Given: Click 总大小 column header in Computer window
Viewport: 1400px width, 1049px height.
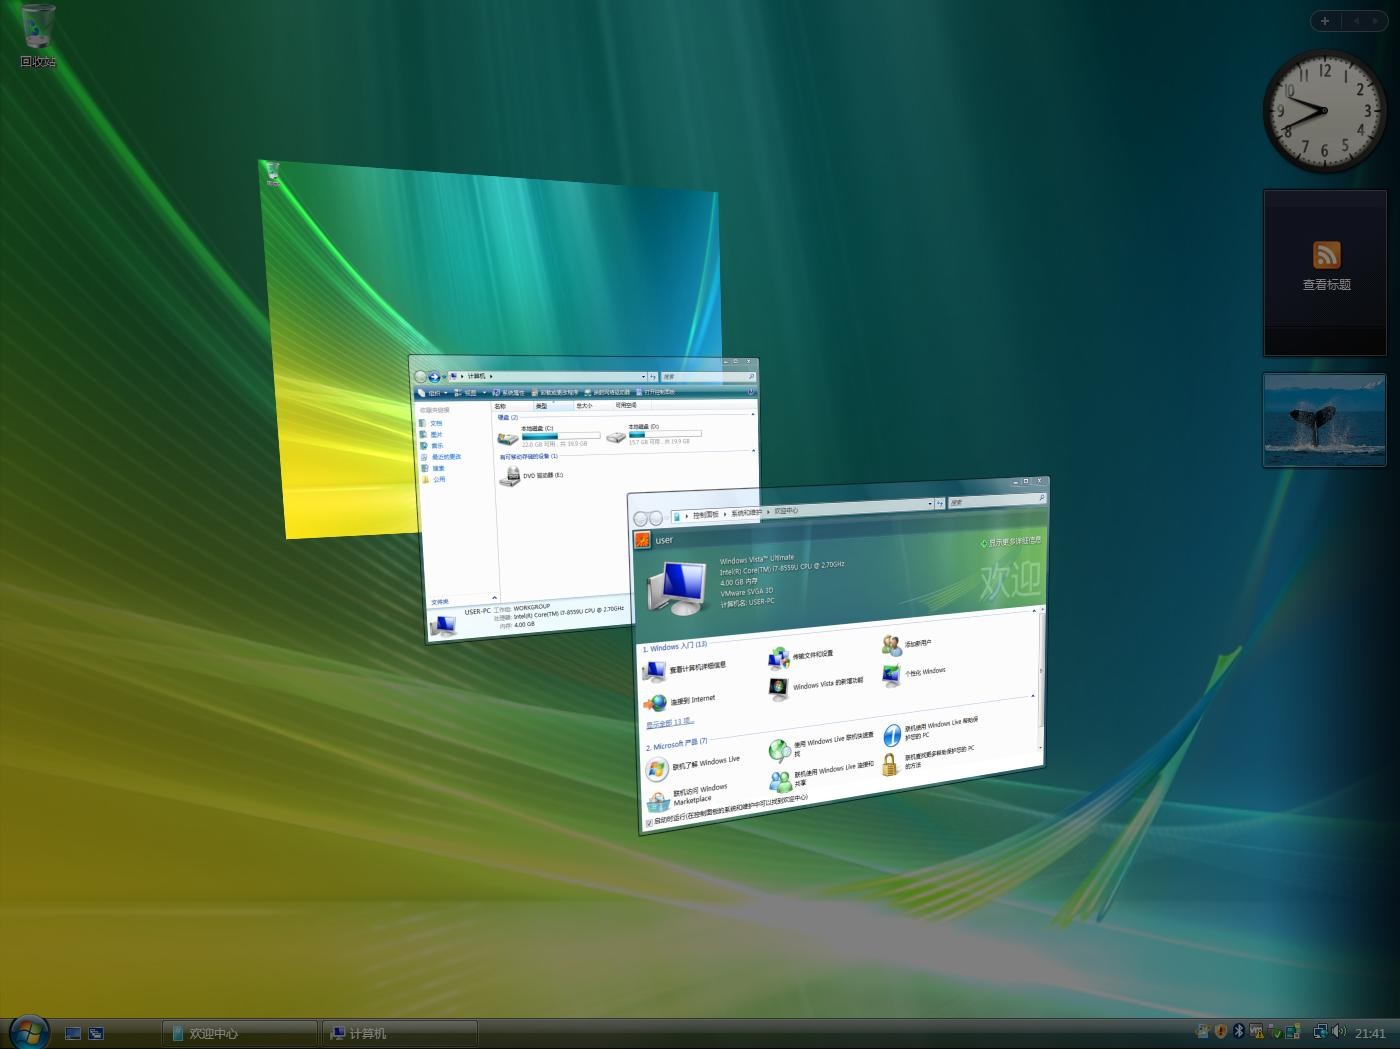Looking at the screenshot, I should coord(593,405).
